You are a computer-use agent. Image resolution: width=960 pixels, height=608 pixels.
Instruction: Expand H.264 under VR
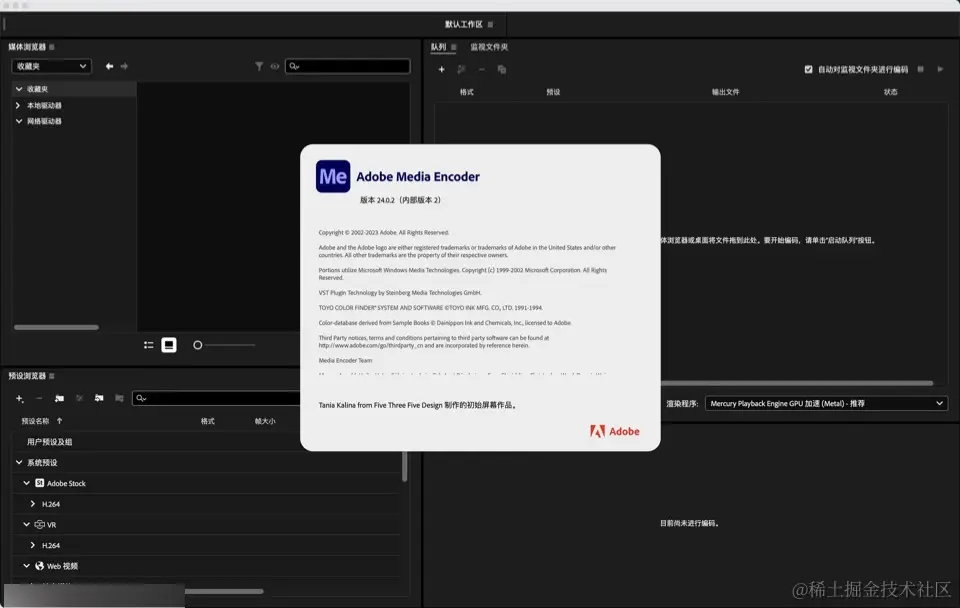(x=33, y=545)
